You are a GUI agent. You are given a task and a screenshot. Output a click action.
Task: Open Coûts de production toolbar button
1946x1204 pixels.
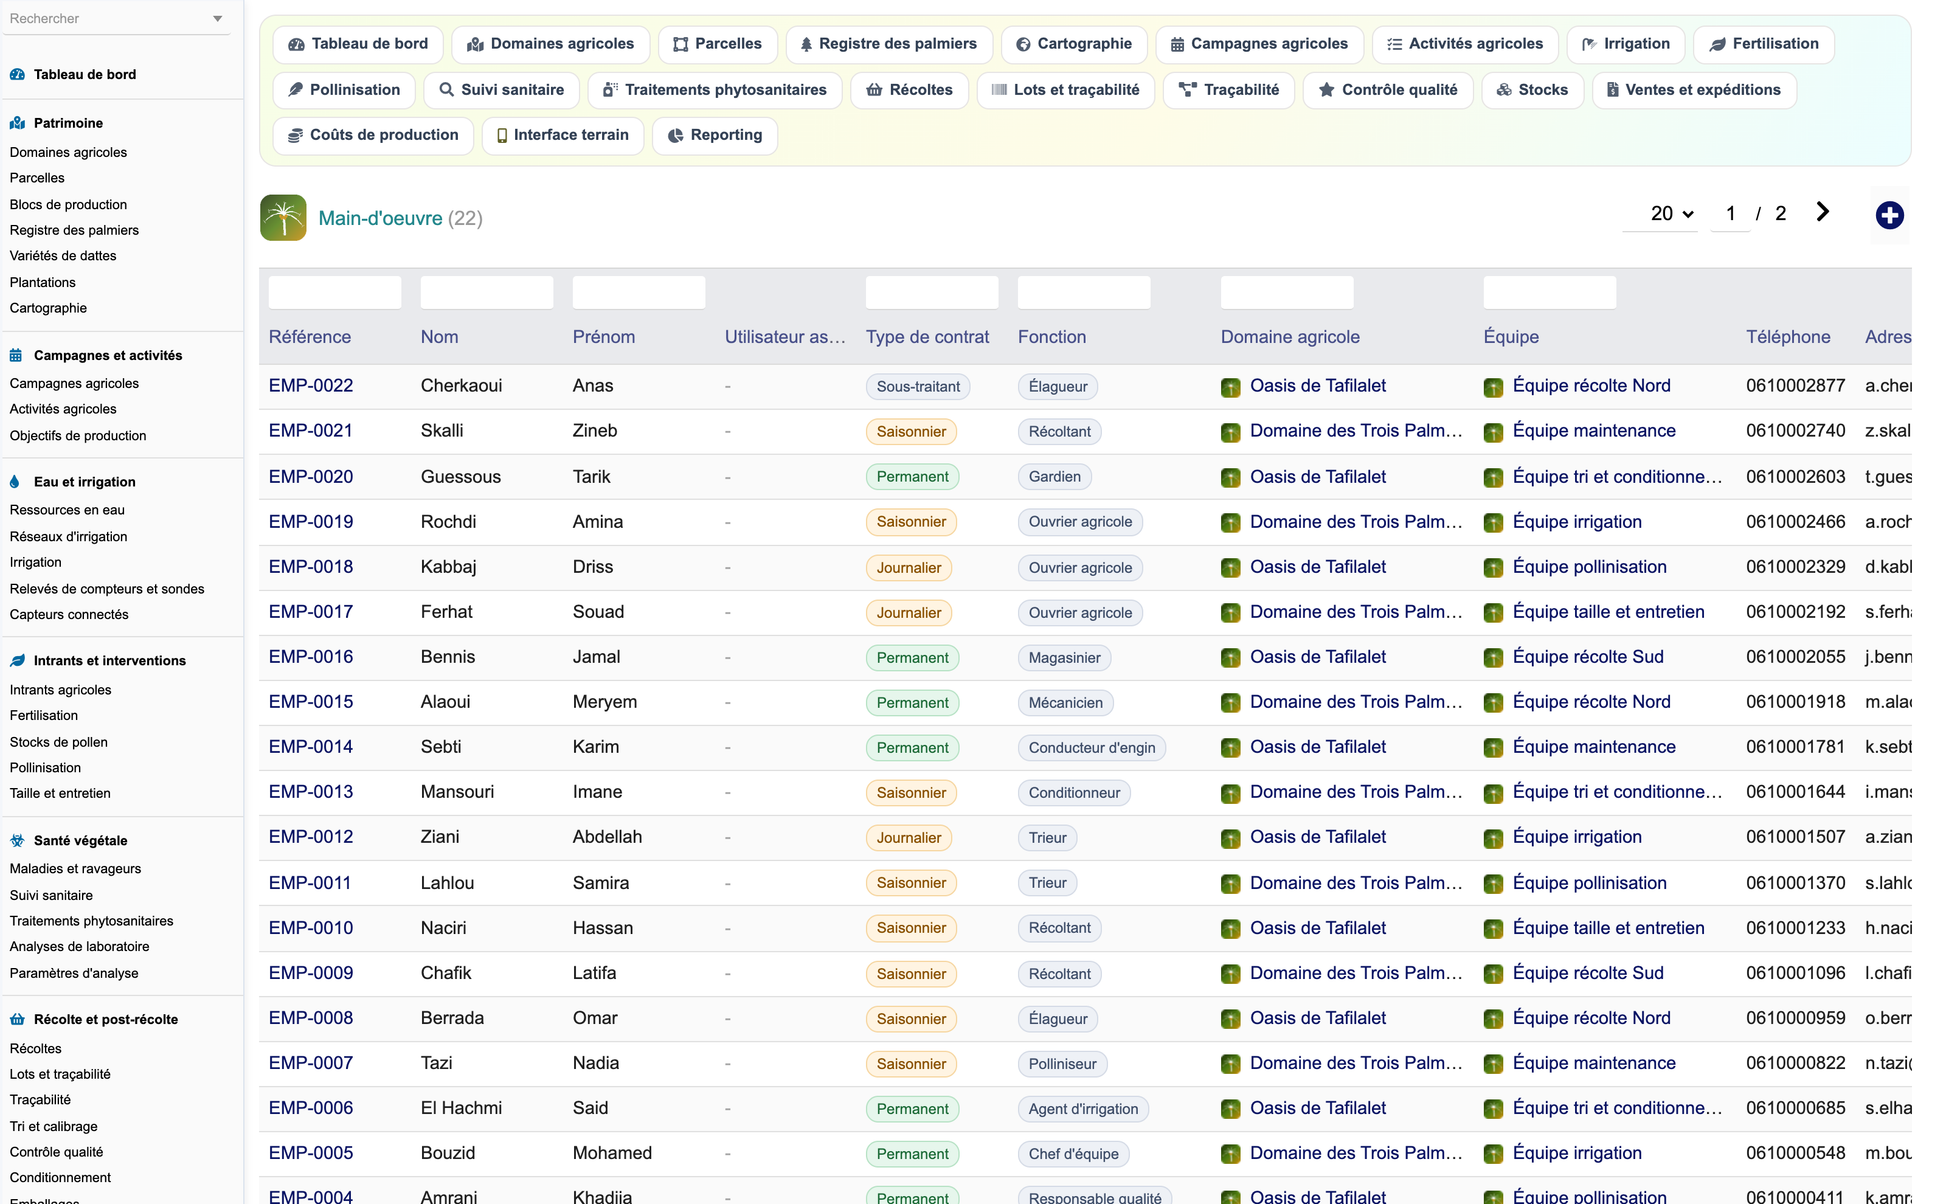[x=373, y=135]
